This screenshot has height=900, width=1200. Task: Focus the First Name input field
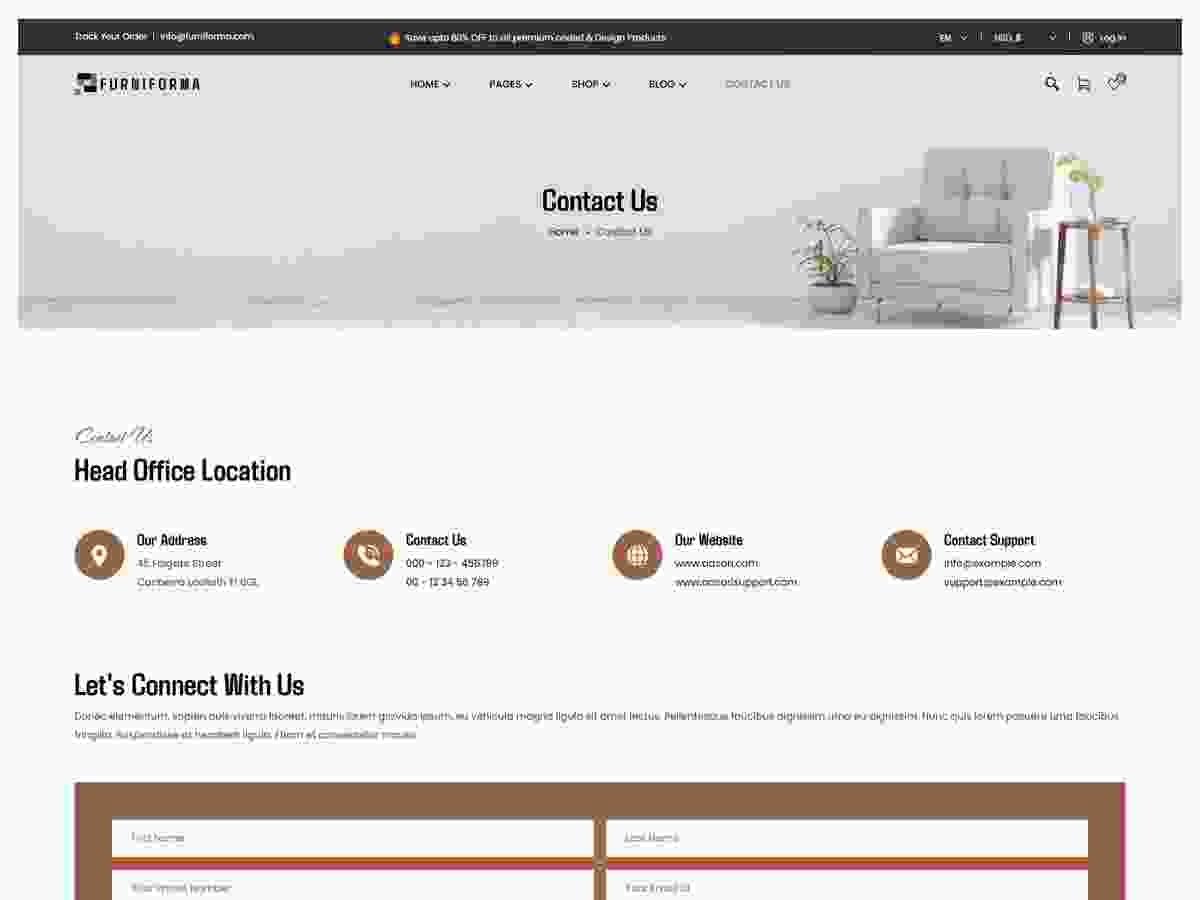click(x=352, y=838)
